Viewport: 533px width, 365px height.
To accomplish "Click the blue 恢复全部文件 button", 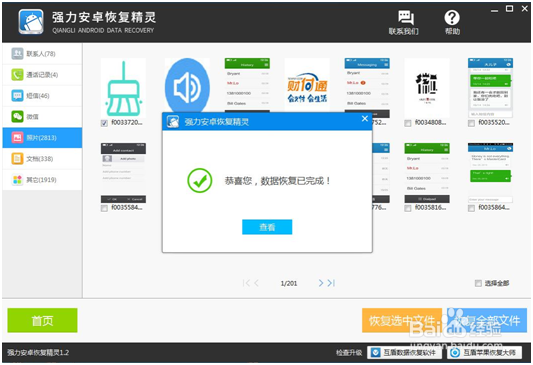I will point(487,320).
